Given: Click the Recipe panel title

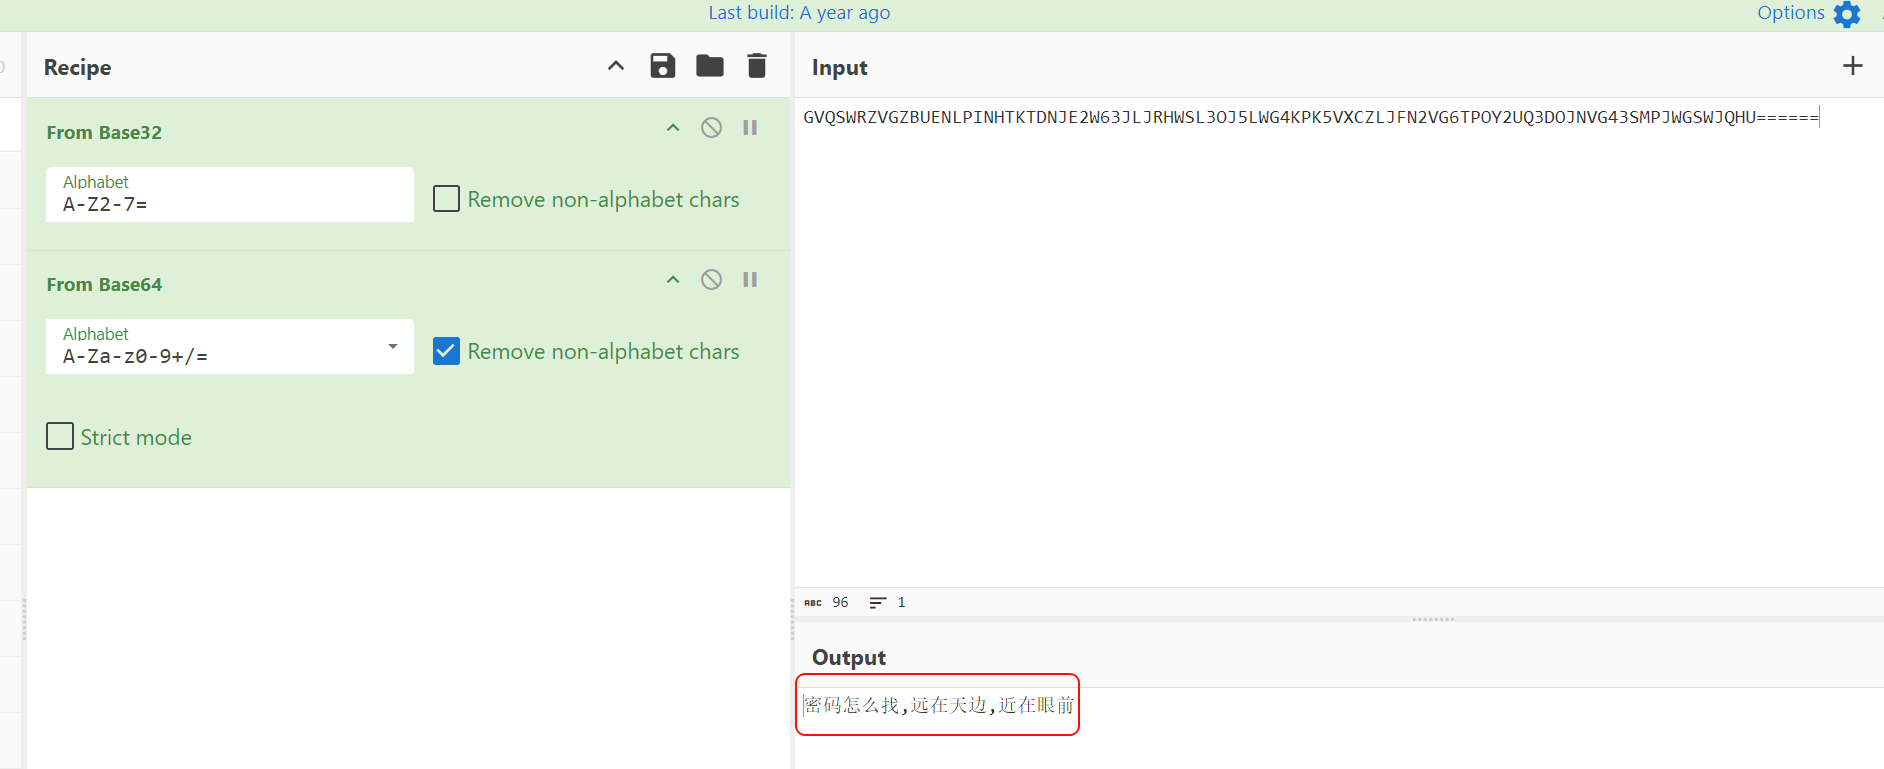Looking at the screenshot, I should coord(78,67).
